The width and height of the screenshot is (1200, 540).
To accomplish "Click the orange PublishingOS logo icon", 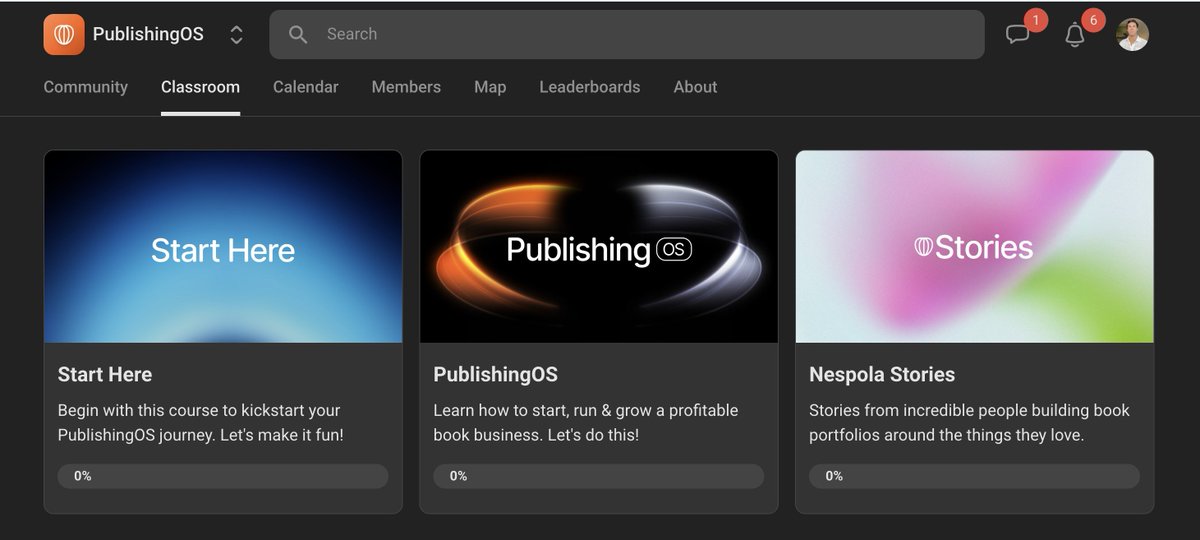I will (64, 35).
